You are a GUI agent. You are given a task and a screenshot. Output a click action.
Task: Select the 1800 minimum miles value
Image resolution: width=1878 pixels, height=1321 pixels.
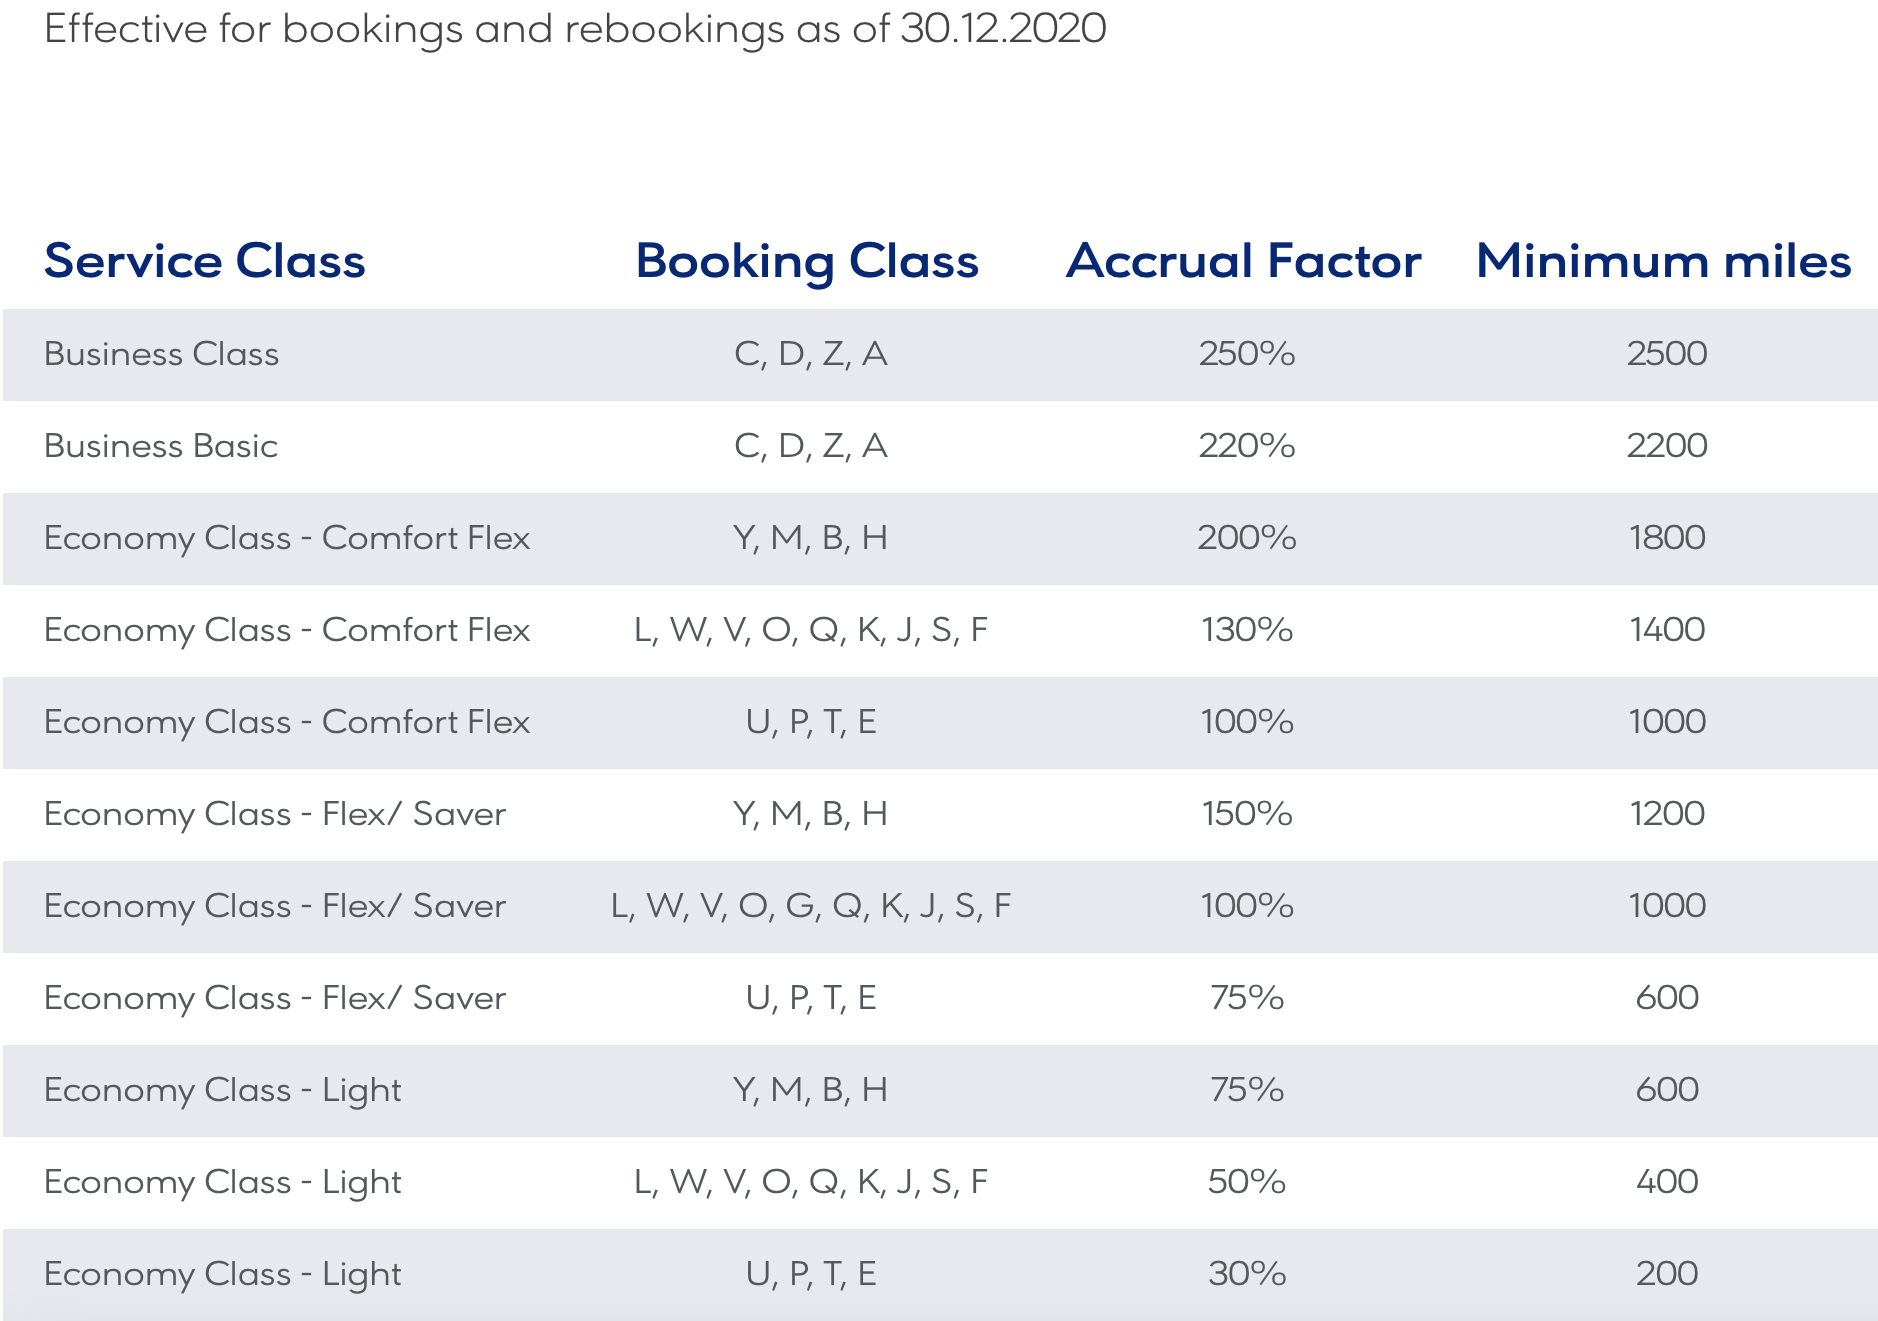(1666, 538)
